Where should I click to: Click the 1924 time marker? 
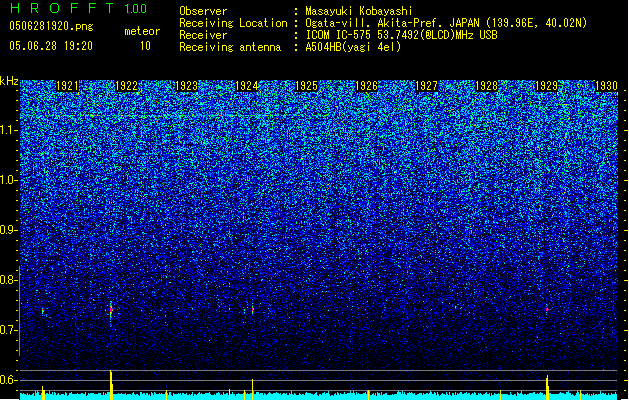tap(246, 86)
